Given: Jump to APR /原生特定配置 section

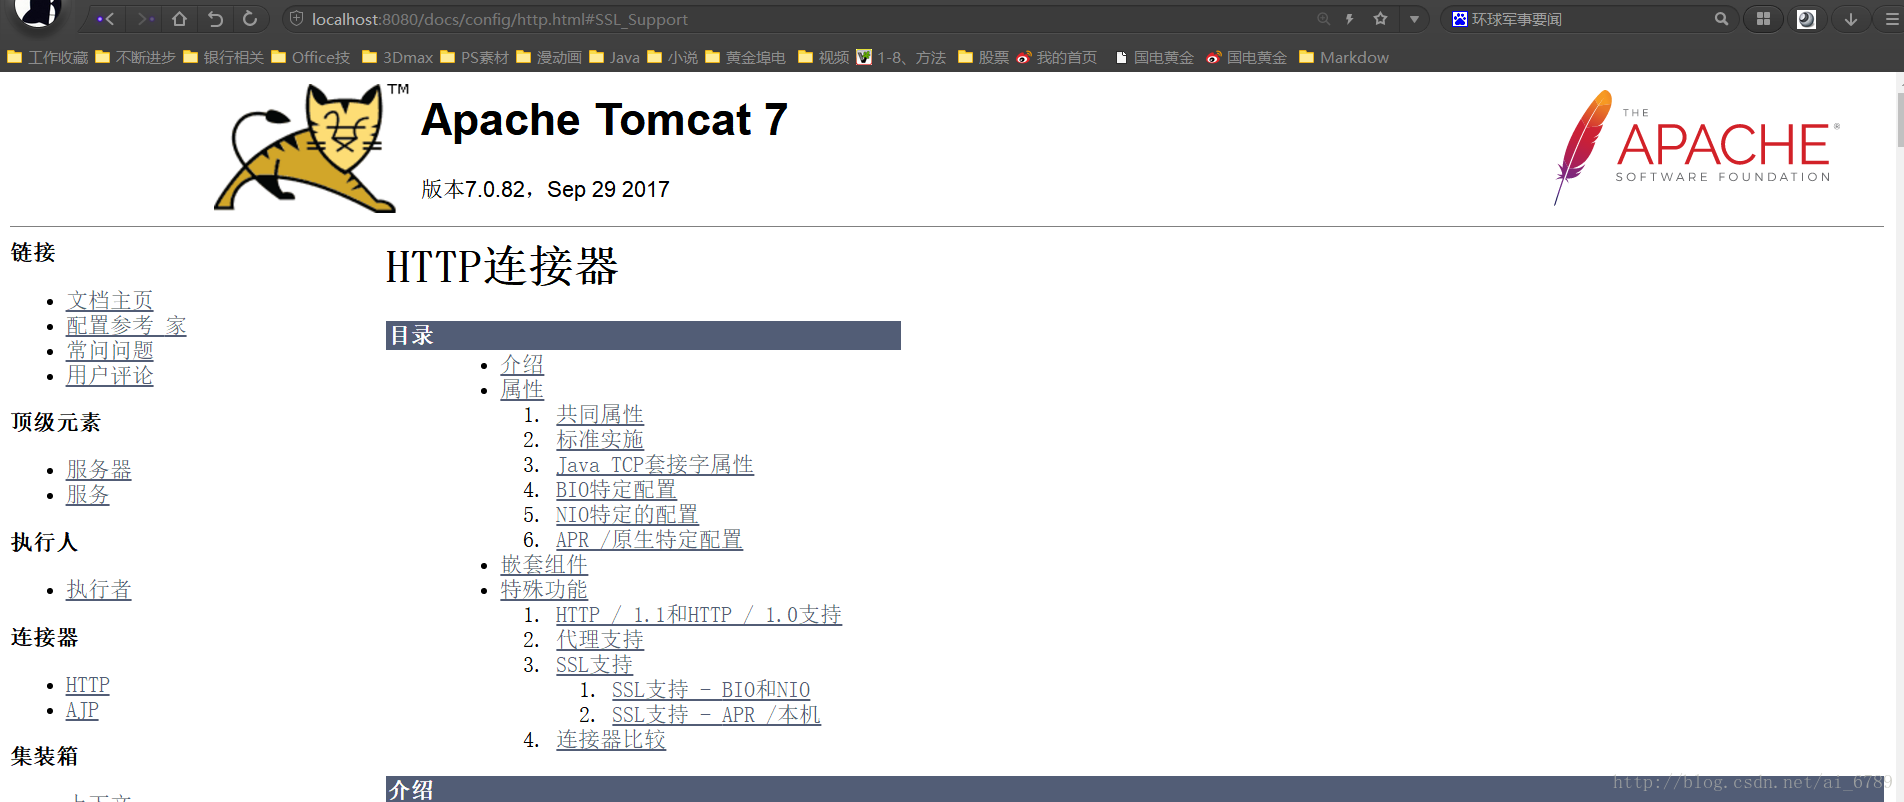Looking at the screenshot, I should click(x=649, y=540).
